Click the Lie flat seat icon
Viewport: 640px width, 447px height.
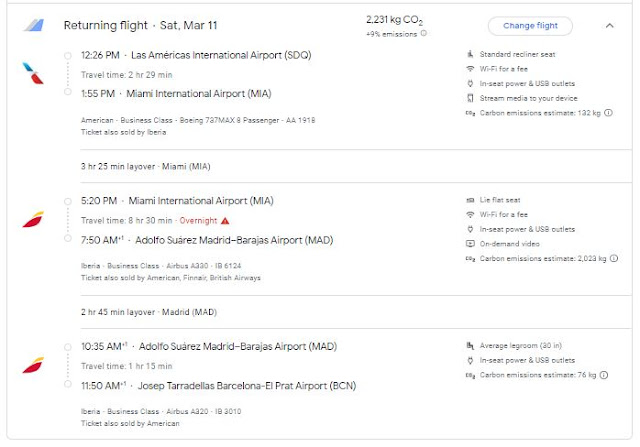click(x=470, y=200)
